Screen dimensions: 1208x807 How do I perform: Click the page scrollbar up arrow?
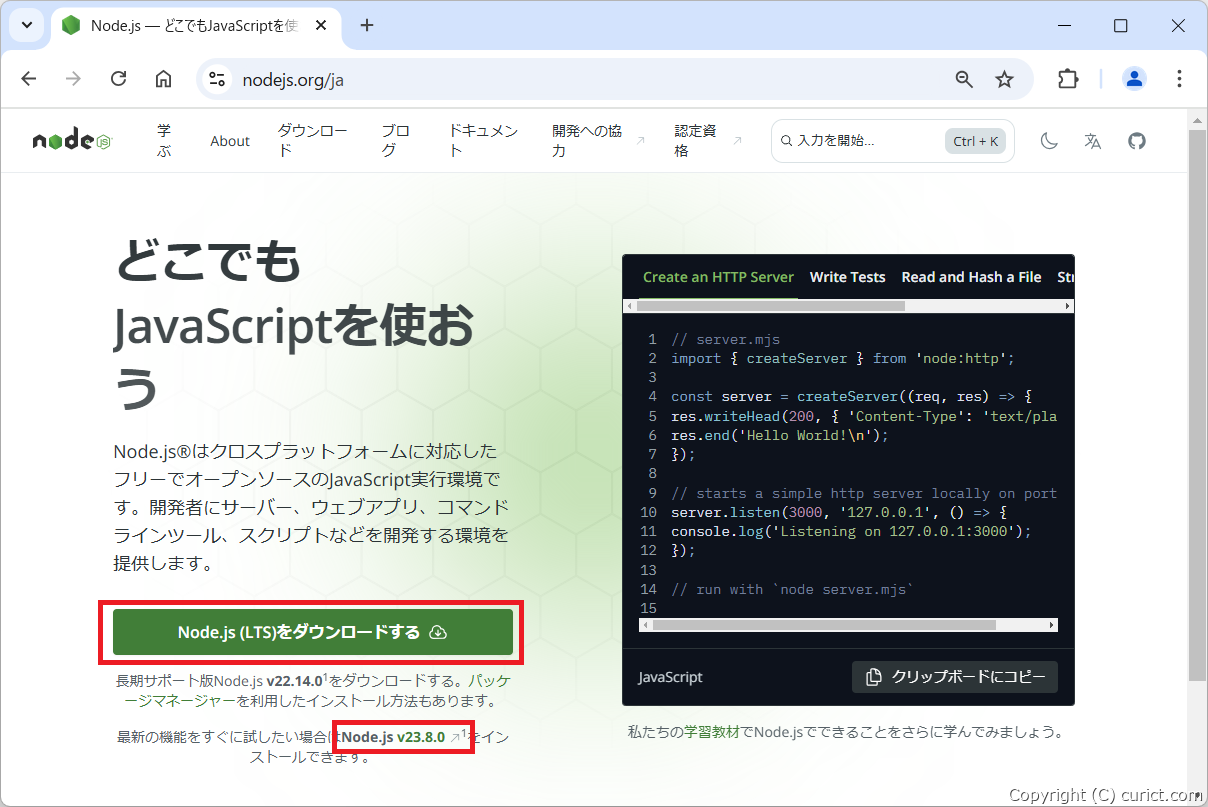[1197, 118]
